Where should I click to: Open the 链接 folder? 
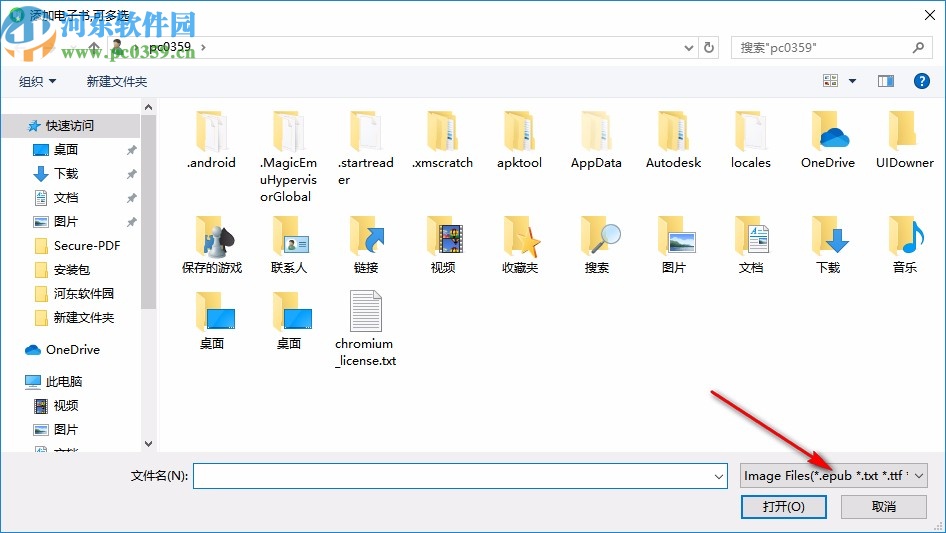click(366, 244)
